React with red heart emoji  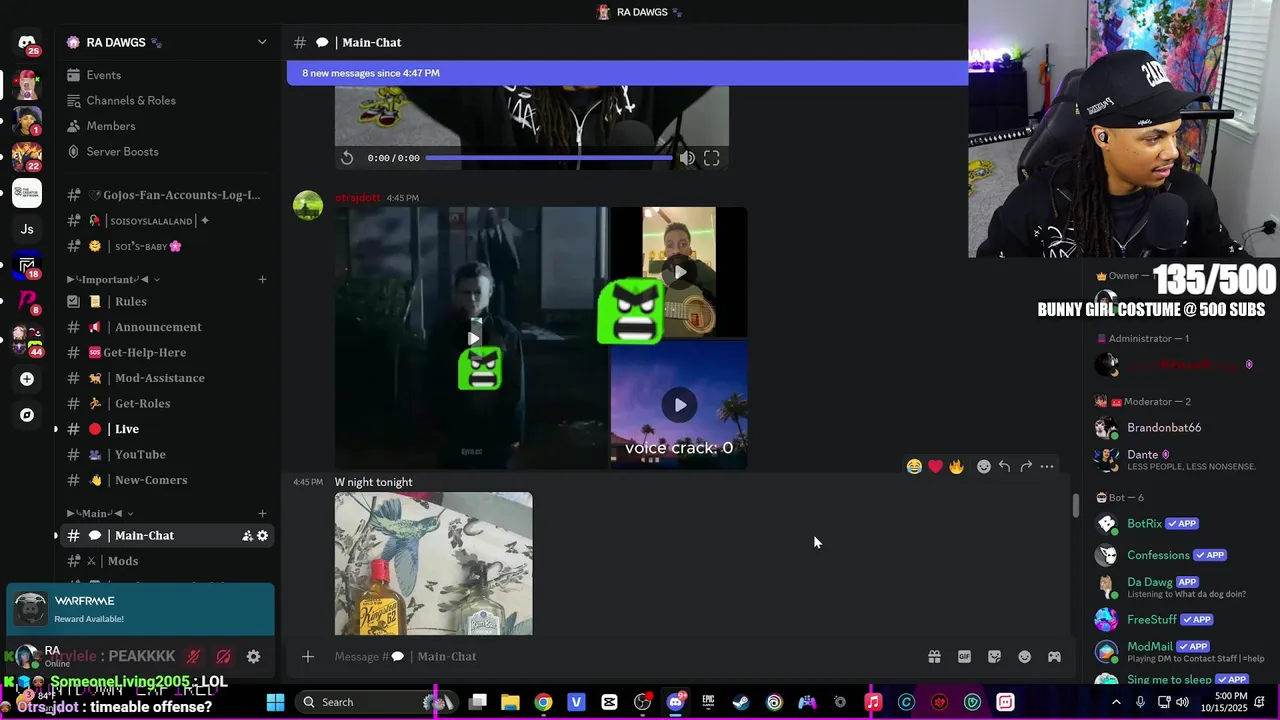tap(935, 466)
